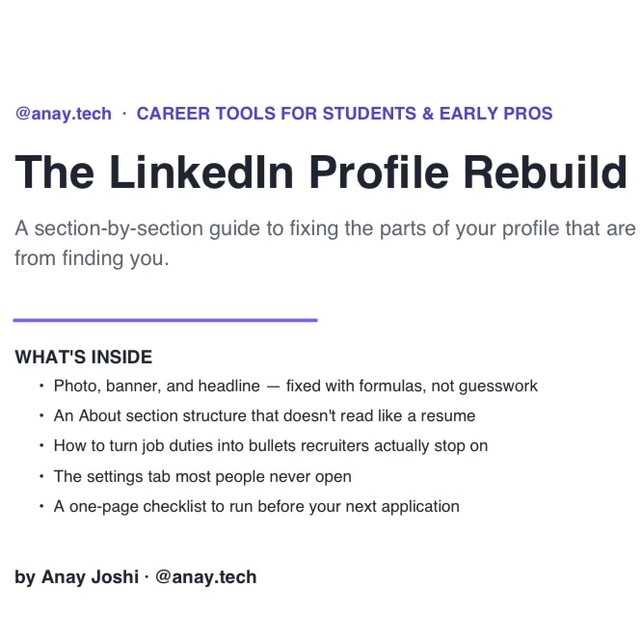
Task: Click the word LinkedIn in the title
Action: click(x=202, y=172)
